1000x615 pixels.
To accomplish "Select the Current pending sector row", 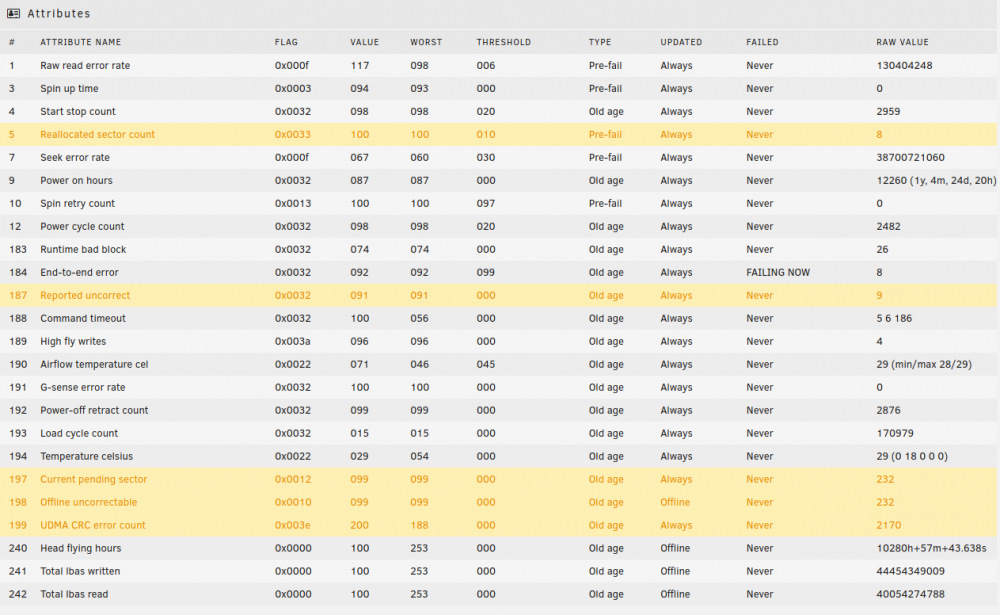I will 499,479.
